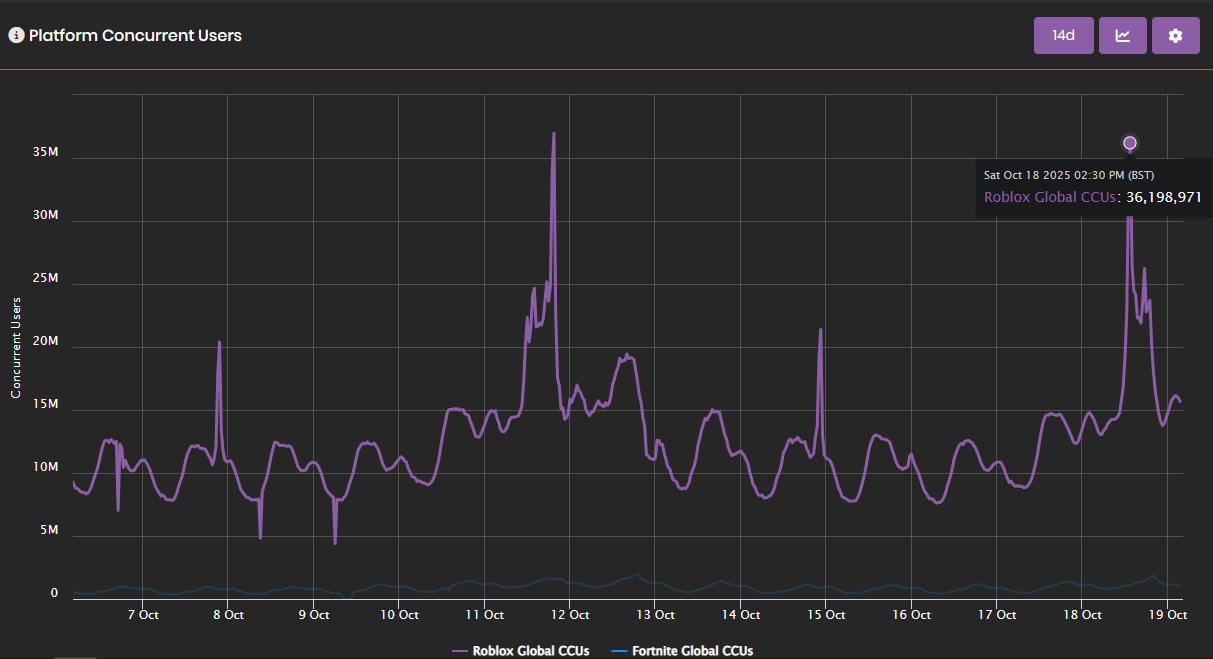Image resolution: width=1213 pixels, height=659 pixels.
Task: Toggle Fortnite Global CCUs series in legend
Action: point(680,651)
